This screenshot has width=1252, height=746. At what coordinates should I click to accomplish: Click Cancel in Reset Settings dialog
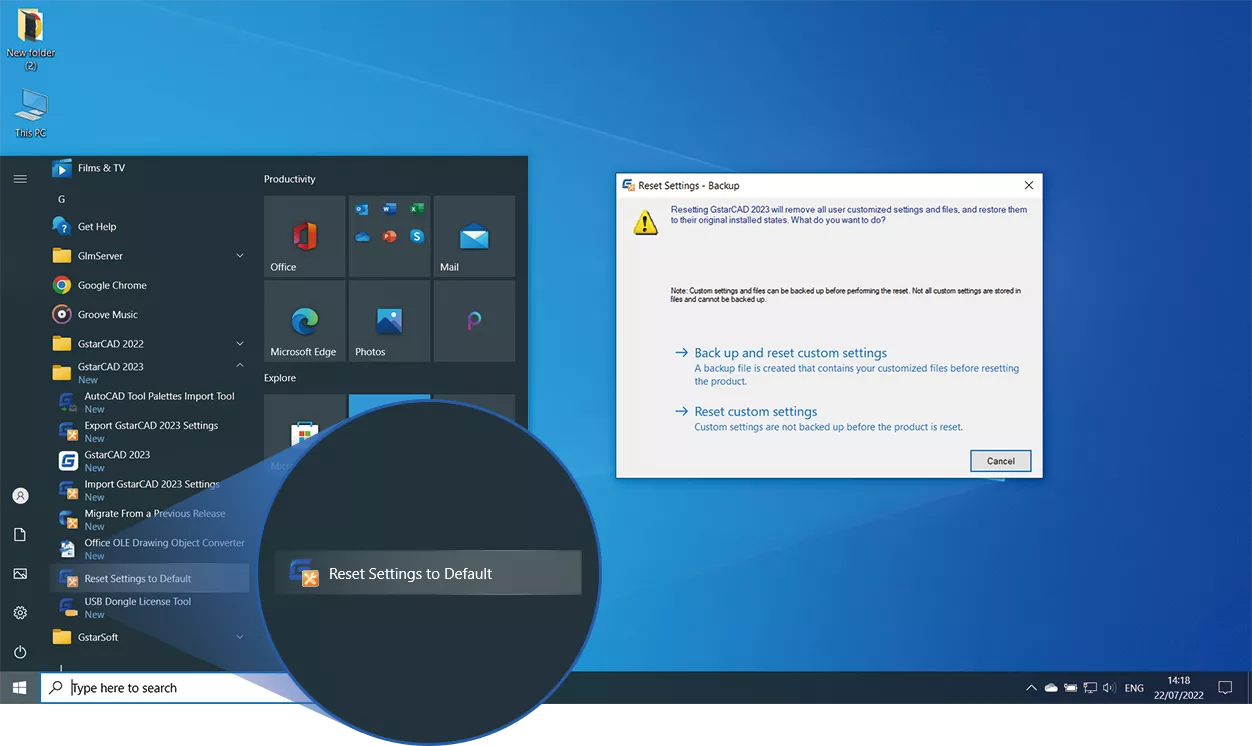[1001, 461]
